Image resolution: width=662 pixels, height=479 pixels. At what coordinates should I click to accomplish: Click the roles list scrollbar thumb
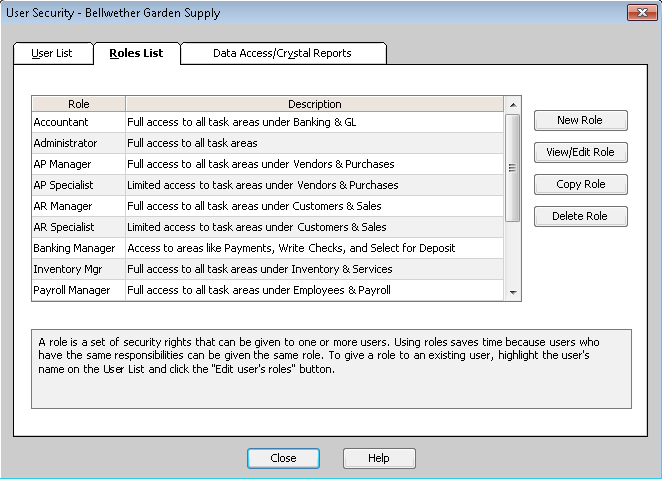(x=513, y=167)
